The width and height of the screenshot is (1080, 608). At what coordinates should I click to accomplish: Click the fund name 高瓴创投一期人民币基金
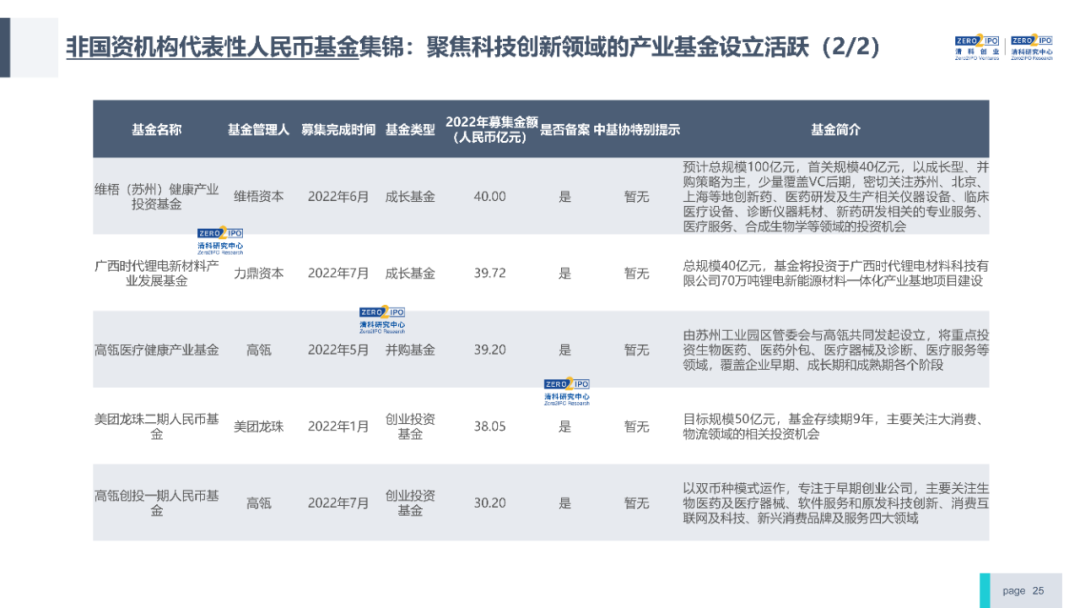pos(156,503)
